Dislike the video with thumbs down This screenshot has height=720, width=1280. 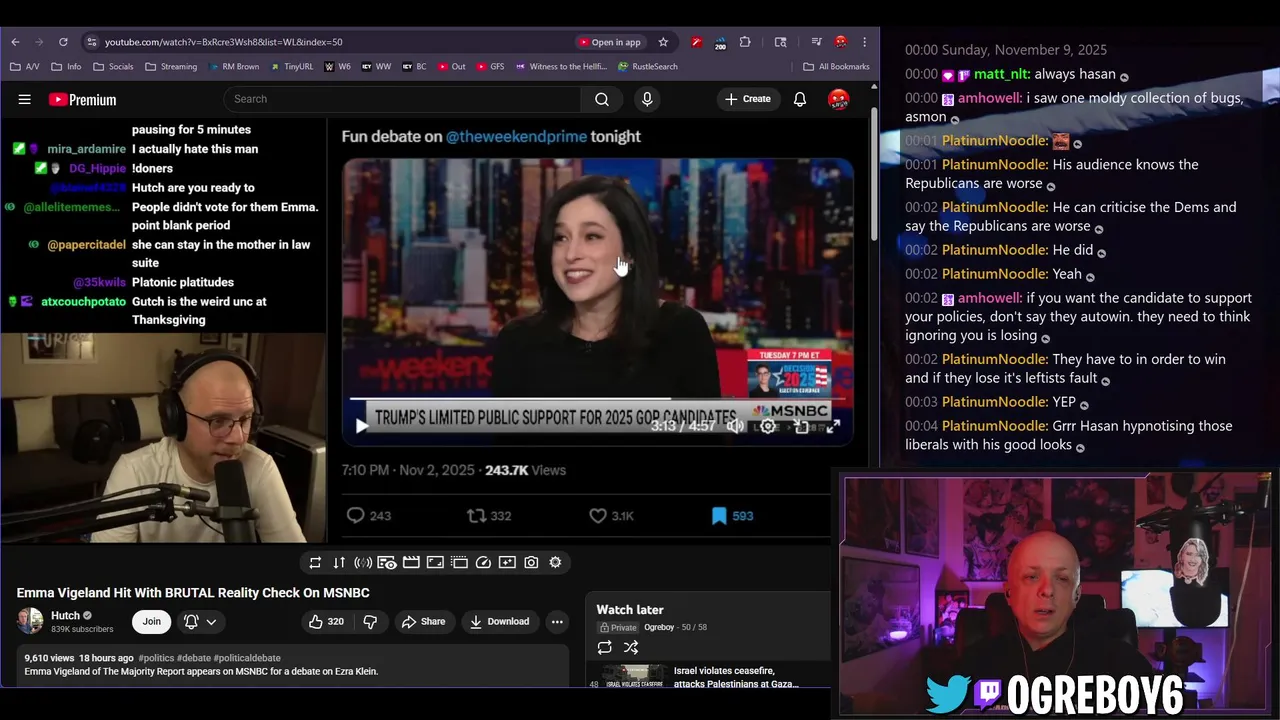pyautogui.click(x=370, y=622)
